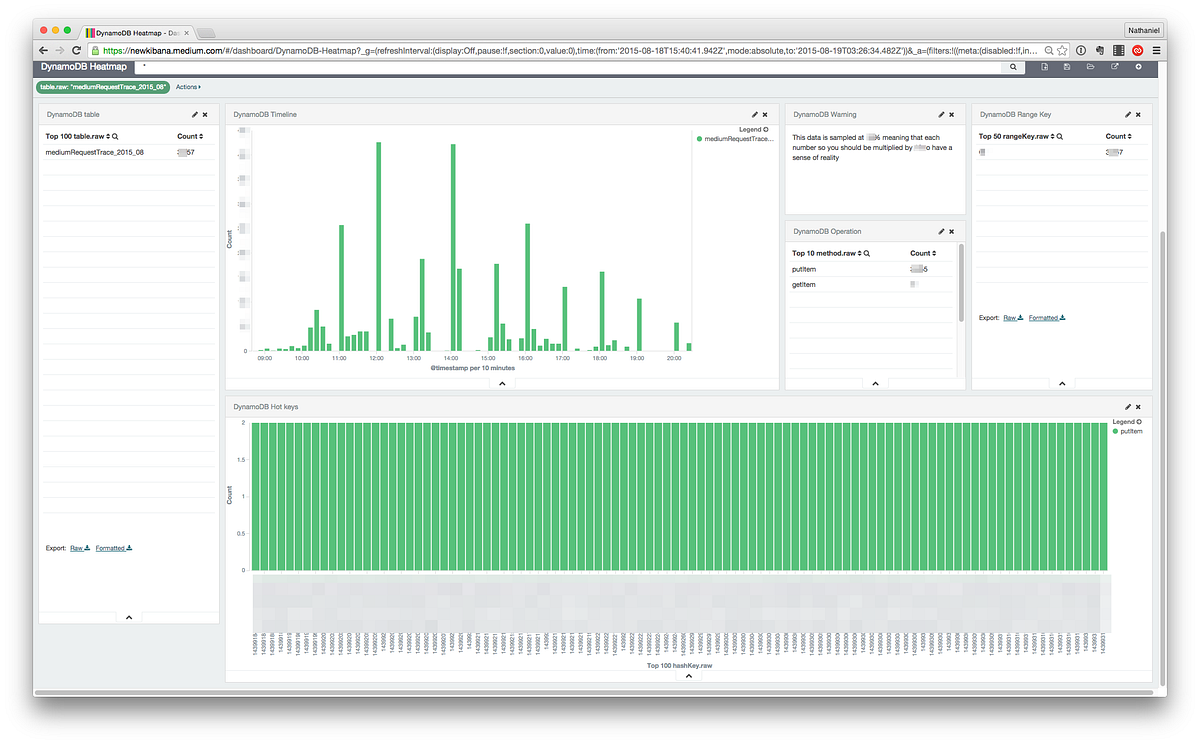The height and width of the screenshot is (744, 1200).
Task: Close the DynamoDB Range Key panel
Action: tap(1139, 115)
